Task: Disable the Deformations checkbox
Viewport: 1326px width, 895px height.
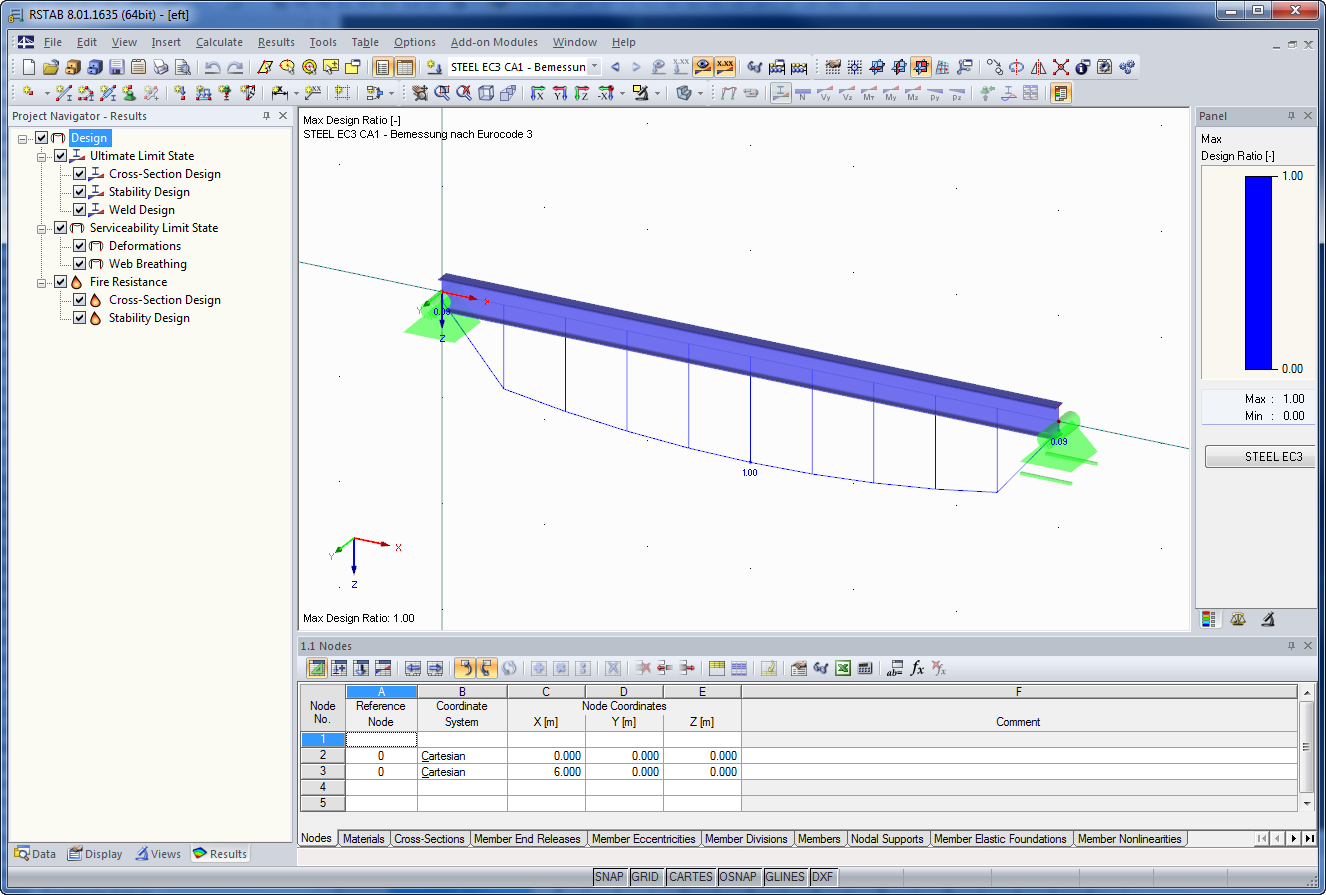Action: click(78, 245)
